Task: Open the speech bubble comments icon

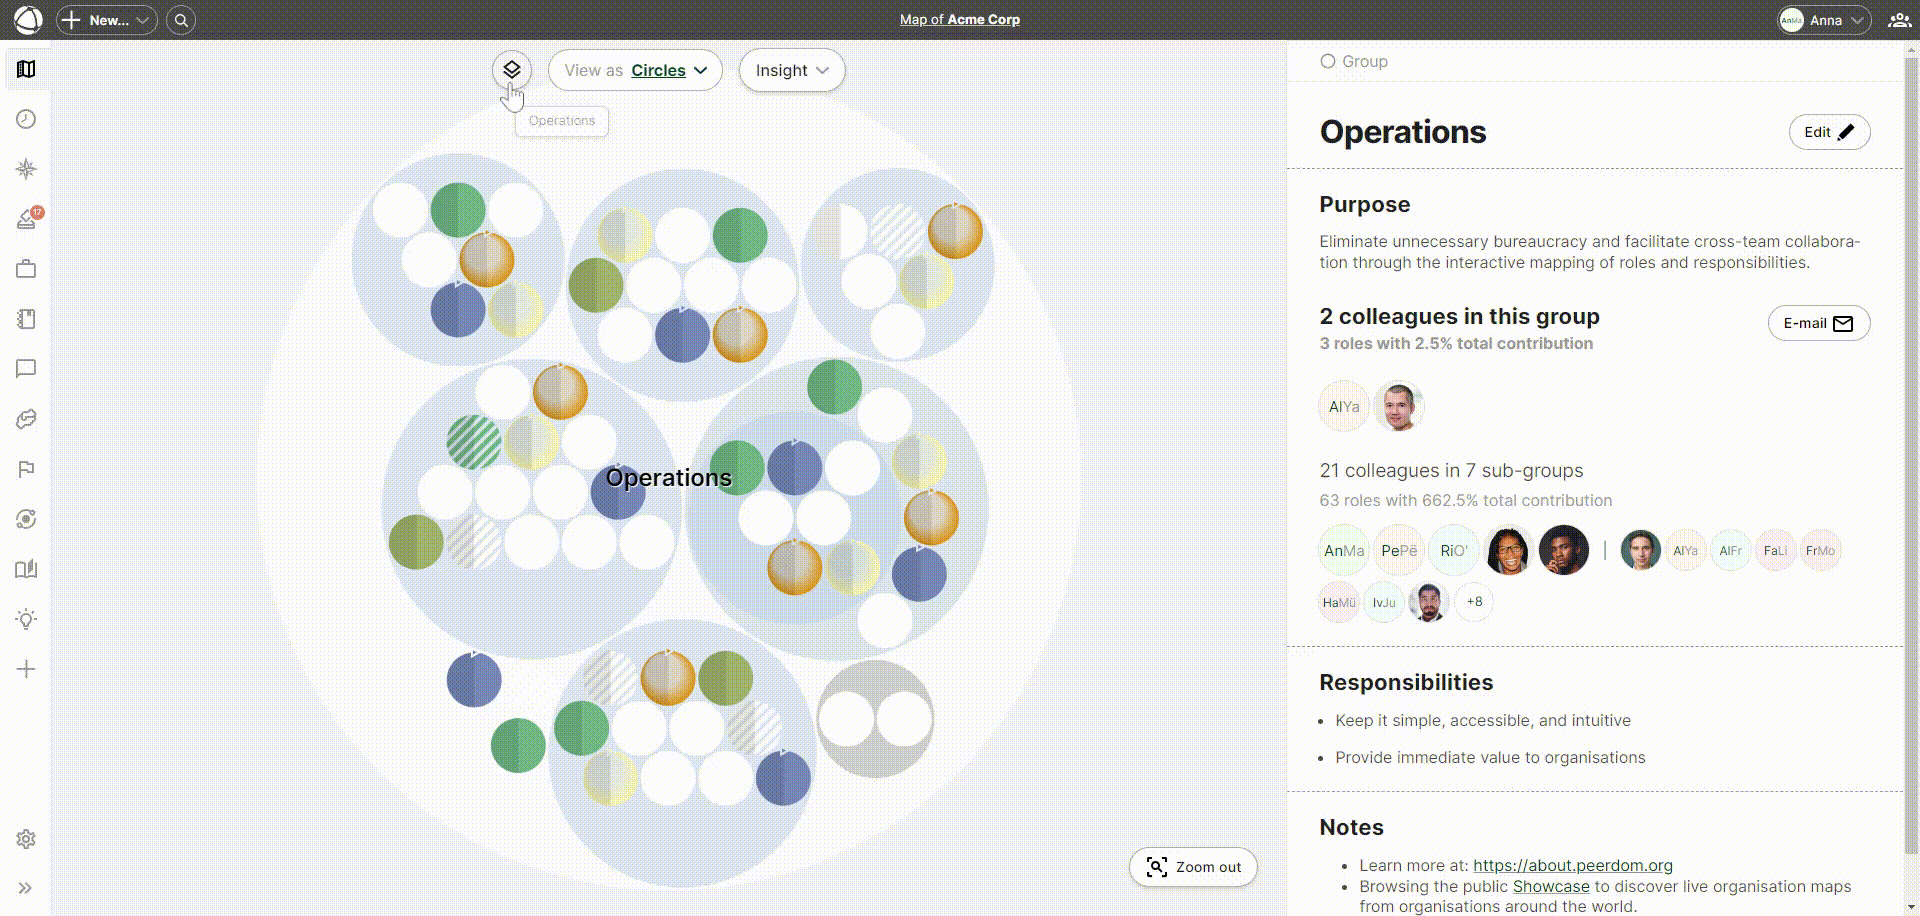Action: pyautogui.click(x=26, y=369)
